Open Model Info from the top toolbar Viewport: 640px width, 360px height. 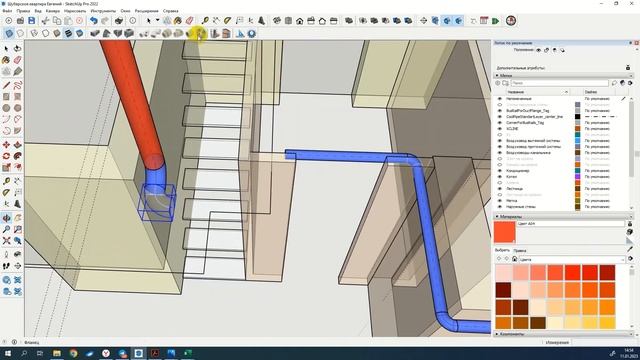point(133,20)
